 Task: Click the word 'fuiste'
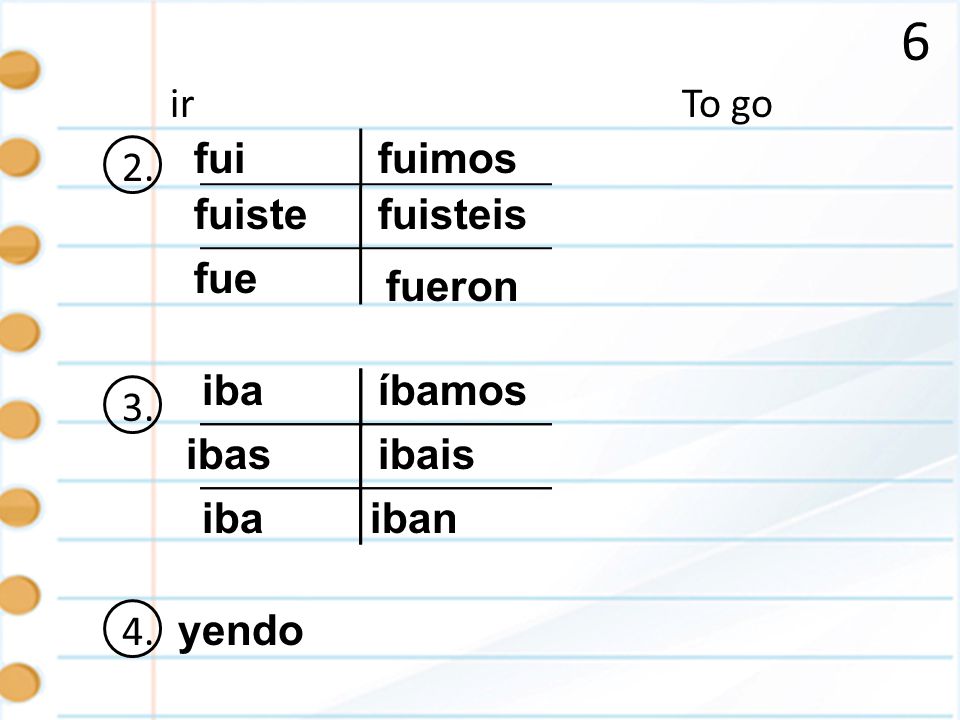pyautogui.click(x=250, y=214)
